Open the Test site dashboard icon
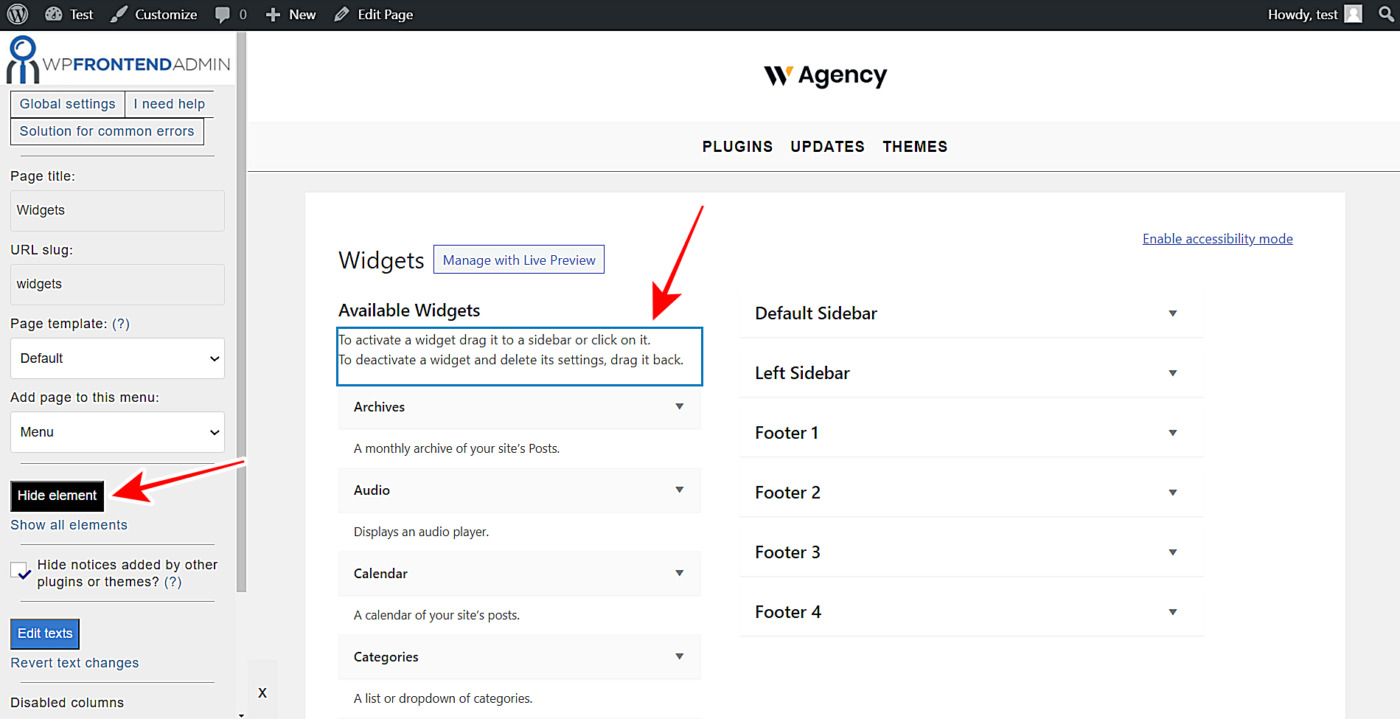 (54, 14)
